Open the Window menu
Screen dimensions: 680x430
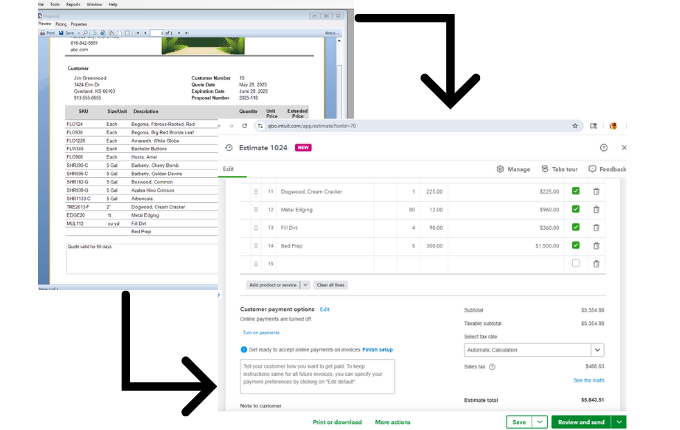click(x=94, y=4)
